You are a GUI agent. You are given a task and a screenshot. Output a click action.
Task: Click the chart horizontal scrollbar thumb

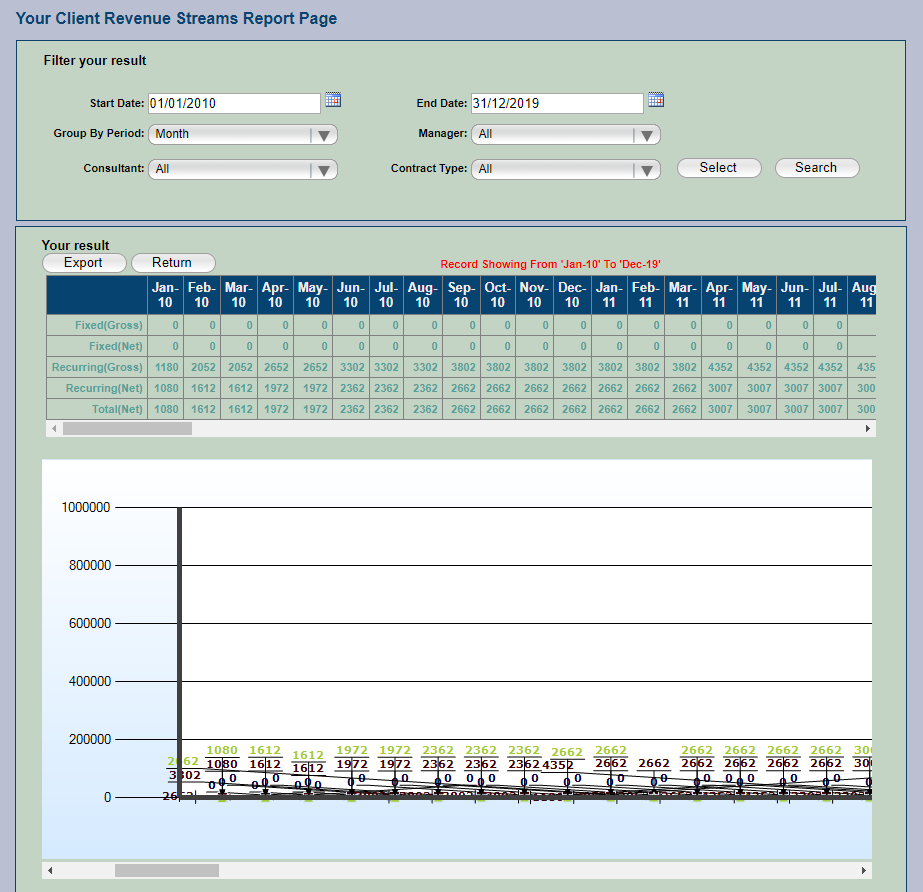(x=167, y=870)
